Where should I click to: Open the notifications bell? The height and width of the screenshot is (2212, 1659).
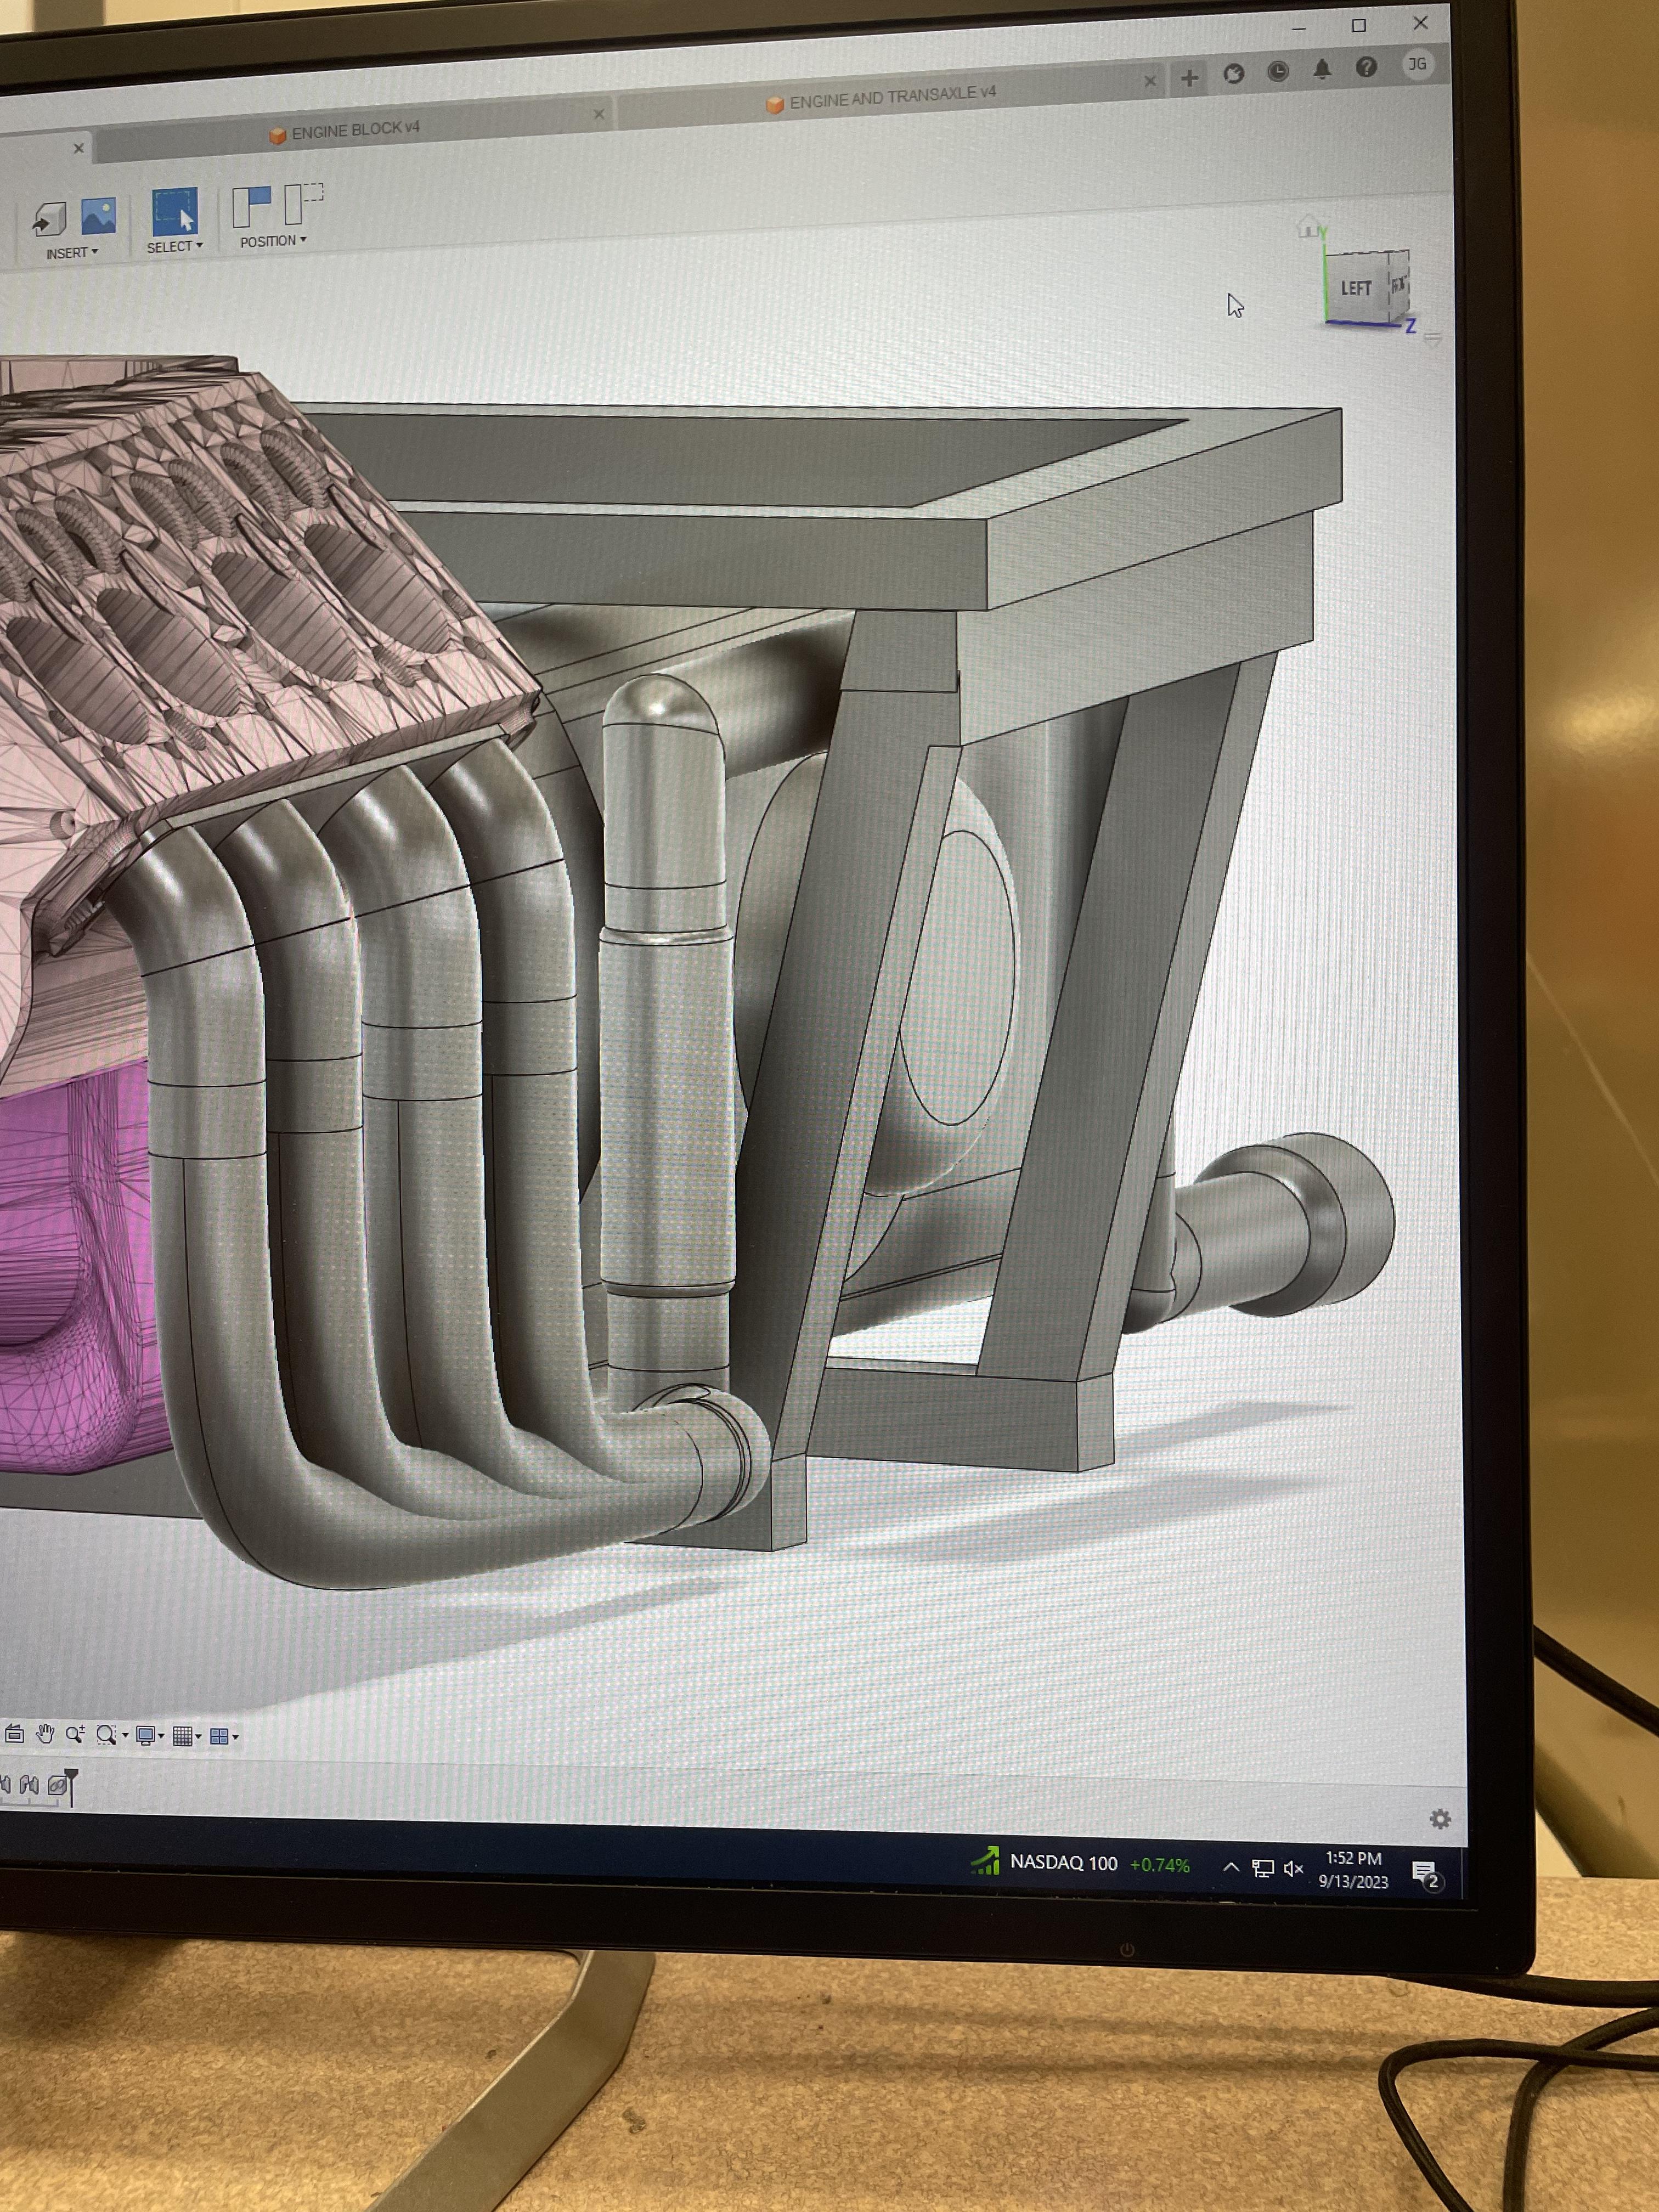pyautogui.click(x=1322, y=69)
